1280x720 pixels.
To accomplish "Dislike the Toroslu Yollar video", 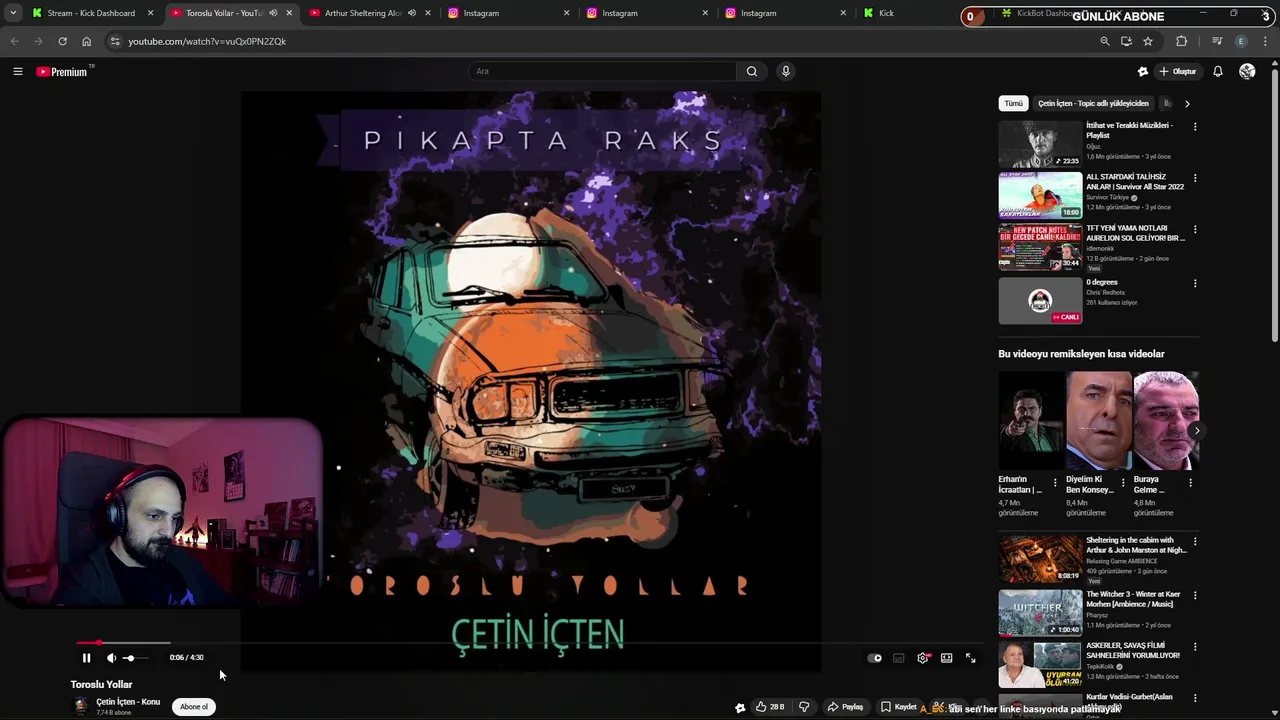I will tap(804, 707).
